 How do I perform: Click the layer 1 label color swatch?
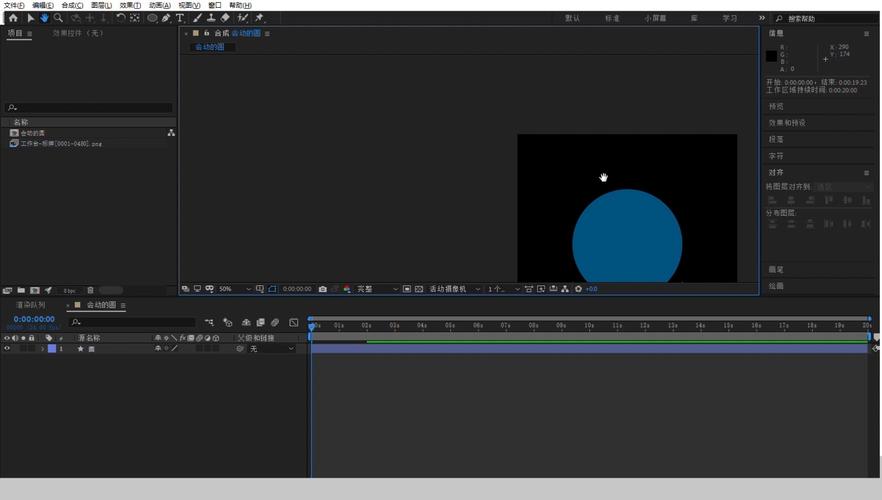[52, 349]
